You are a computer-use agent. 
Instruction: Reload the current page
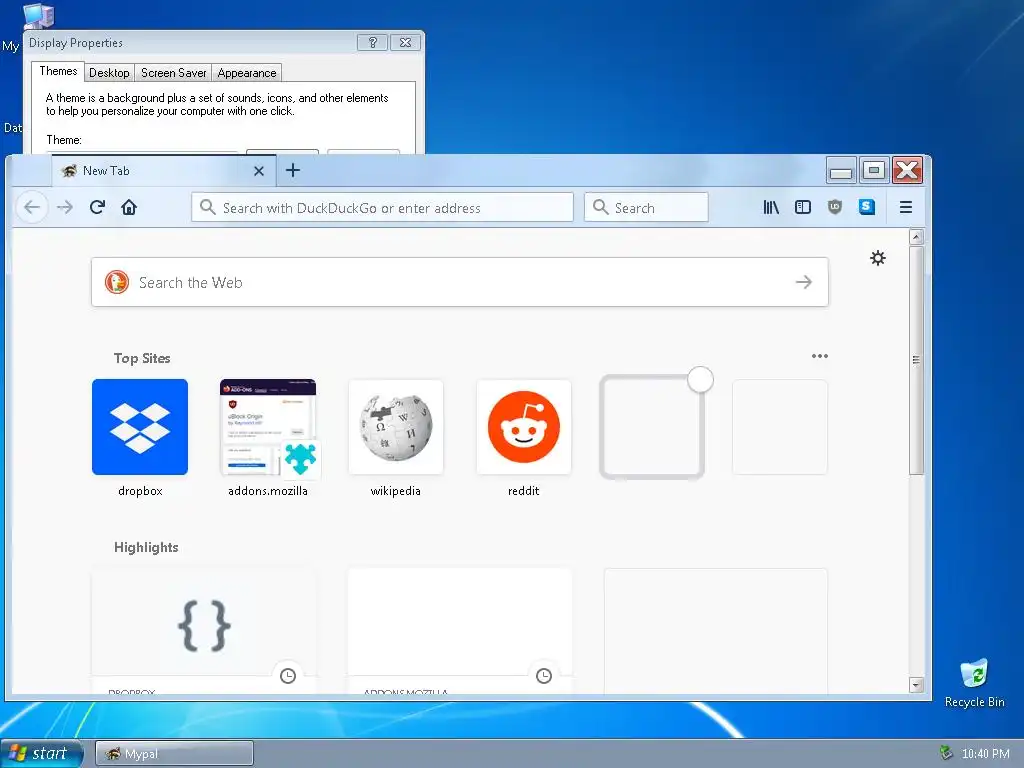click(x=97, y=208)
